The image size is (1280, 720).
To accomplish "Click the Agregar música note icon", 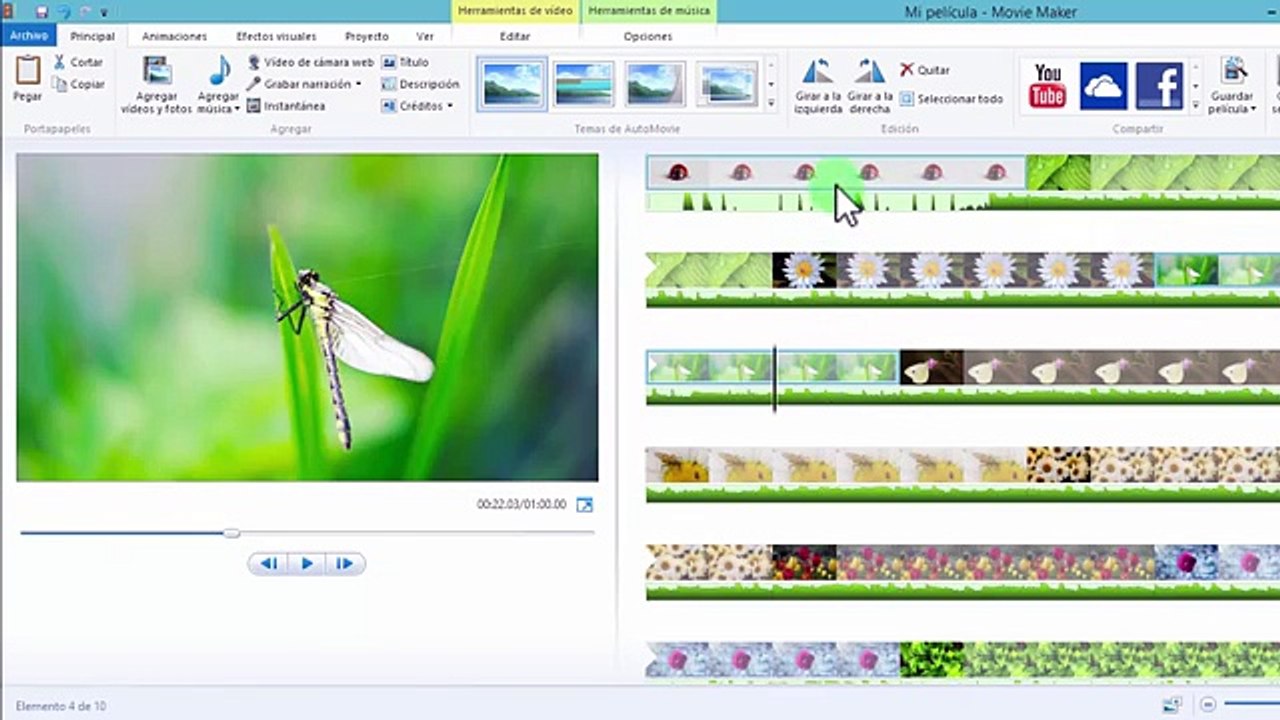I will pos(219,71).
